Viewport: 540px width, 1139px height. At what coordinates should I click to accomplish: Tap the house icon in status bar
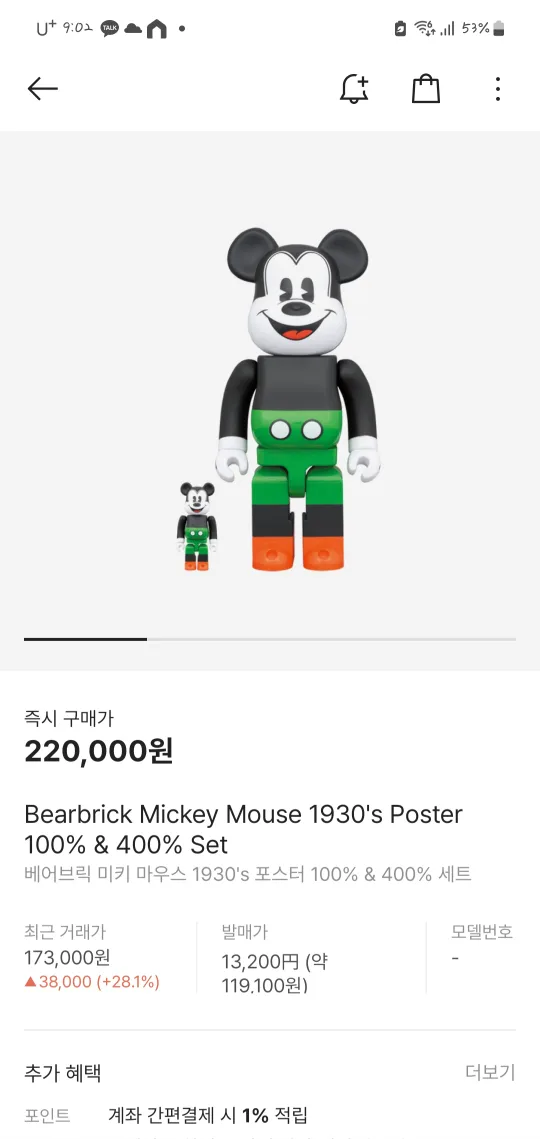pos(156,29)
